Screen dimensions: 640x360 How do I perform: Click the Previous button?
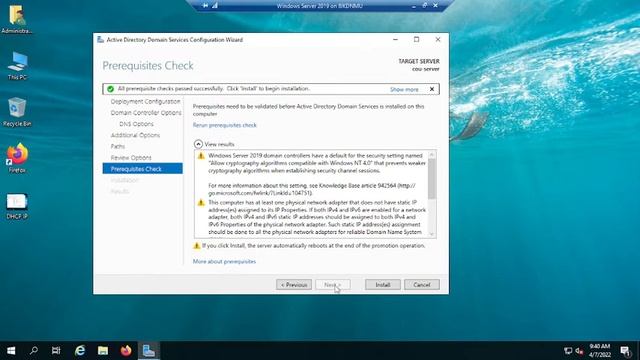click(x=294, y=284)
